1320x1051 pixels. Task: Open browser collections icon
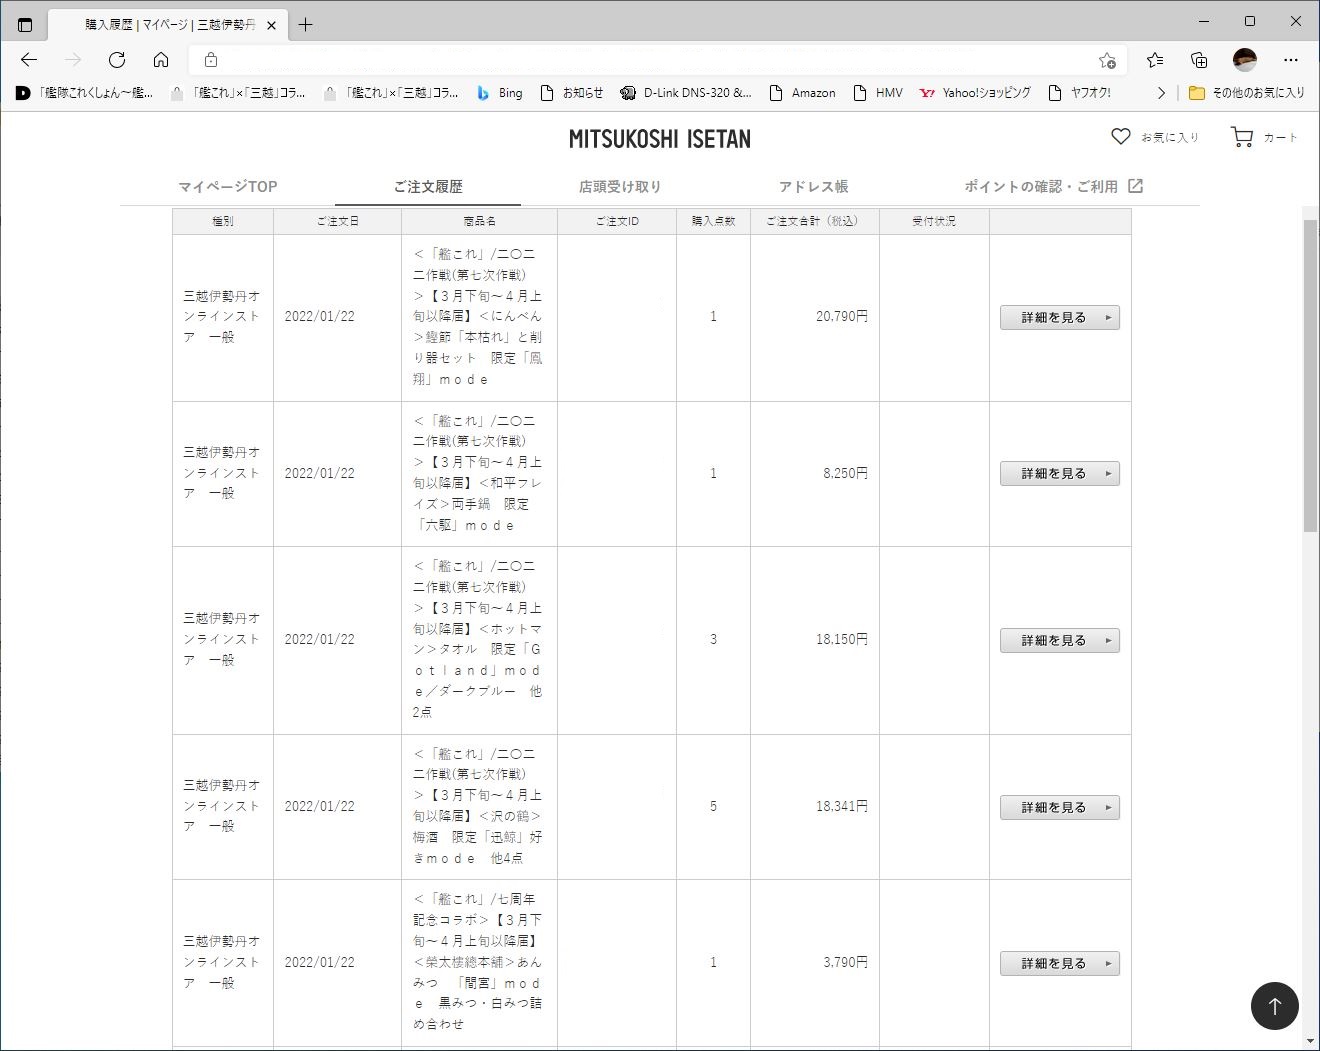[1199, 60]
